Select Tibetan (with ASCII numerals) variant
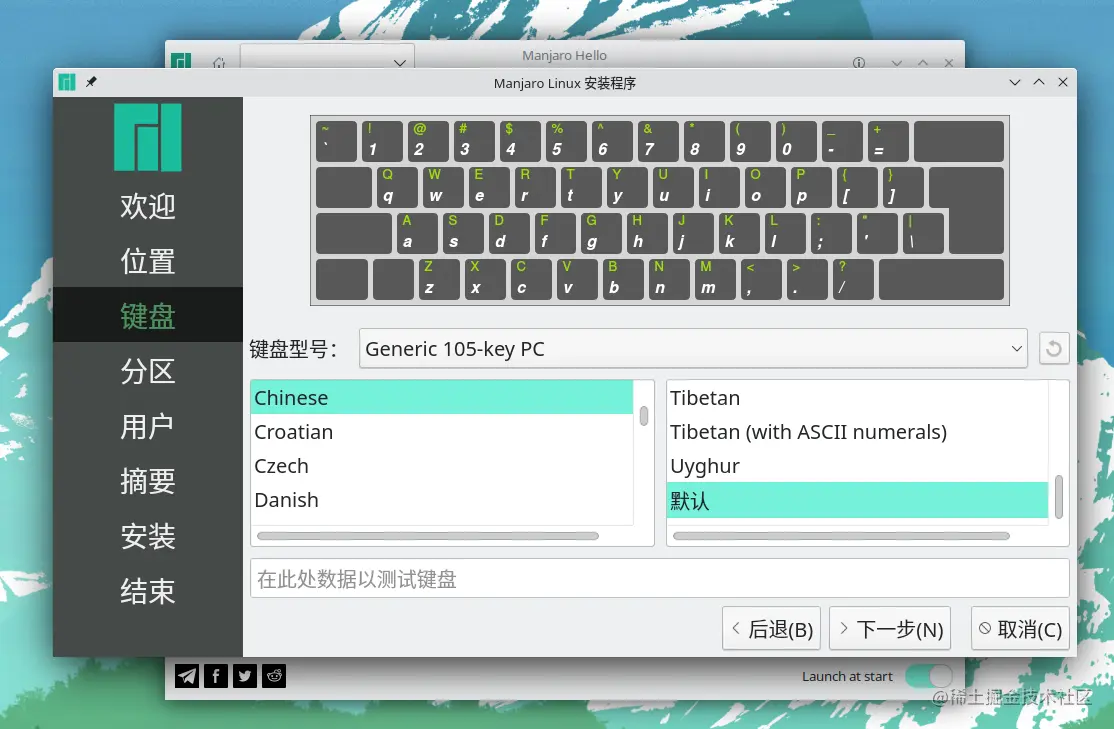The height and width of the screenshot is (729, 1114). pos(858,431)
